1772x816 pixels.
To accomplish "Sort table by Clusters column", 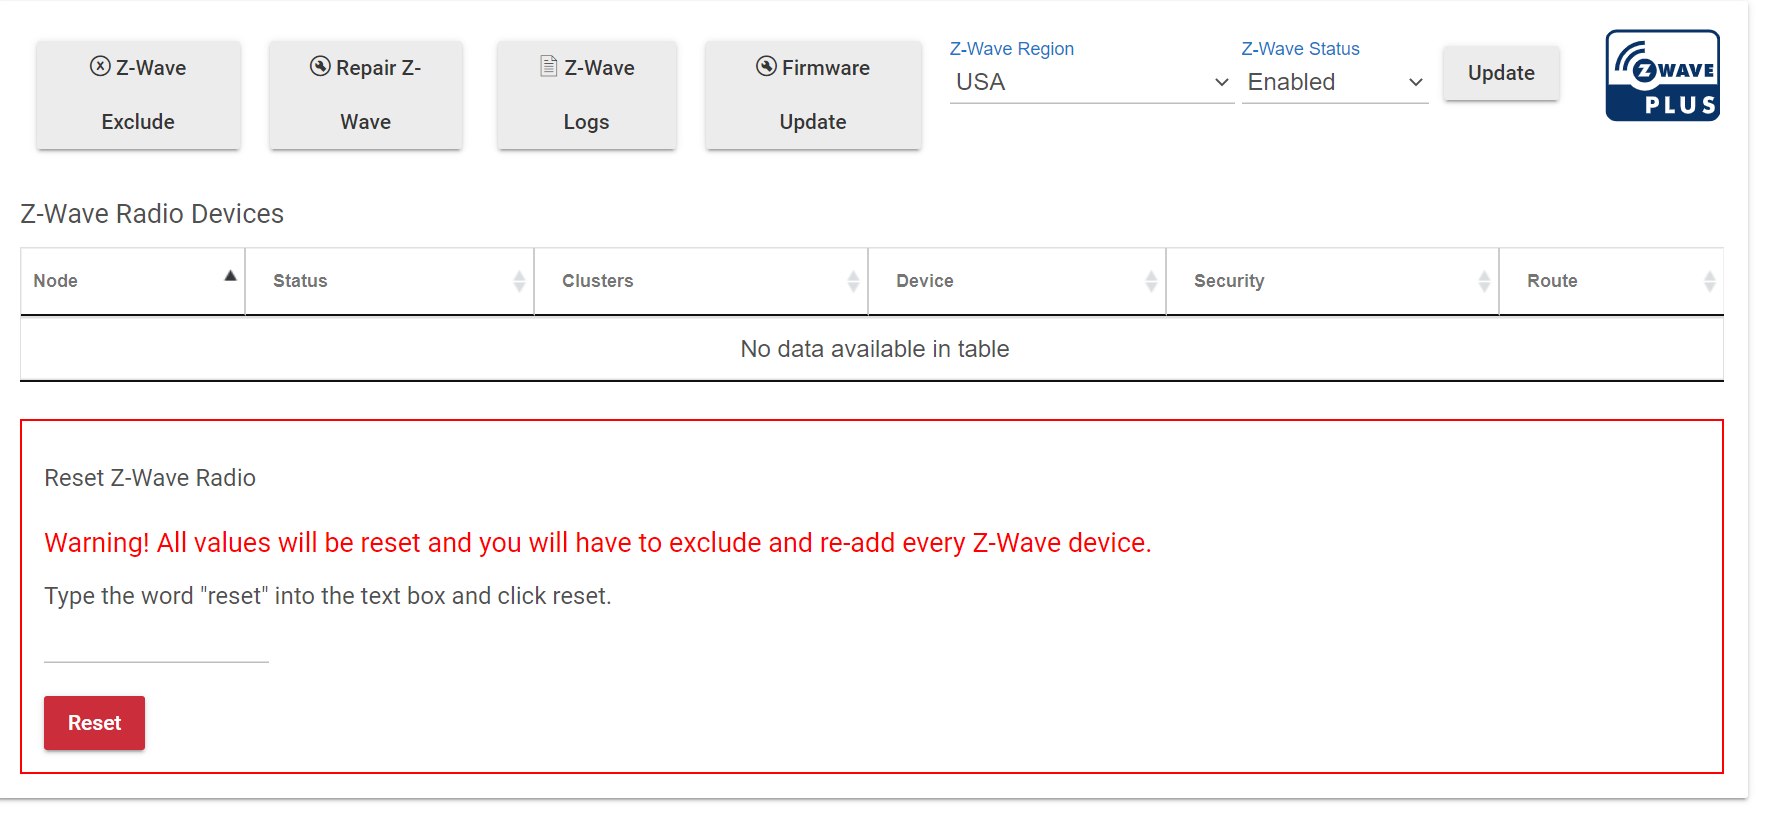I will [701, 281].
